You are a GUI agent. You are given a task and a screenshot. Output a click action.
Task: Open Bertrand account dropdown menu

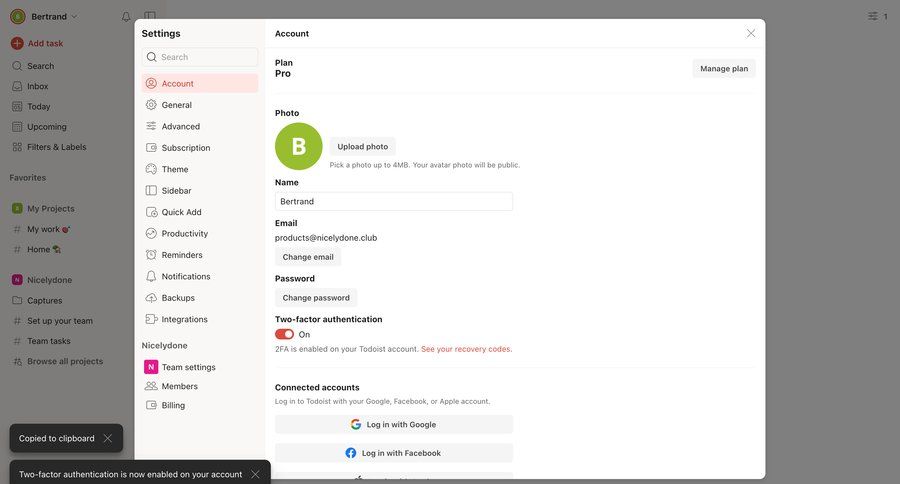(x=44, y=17)
